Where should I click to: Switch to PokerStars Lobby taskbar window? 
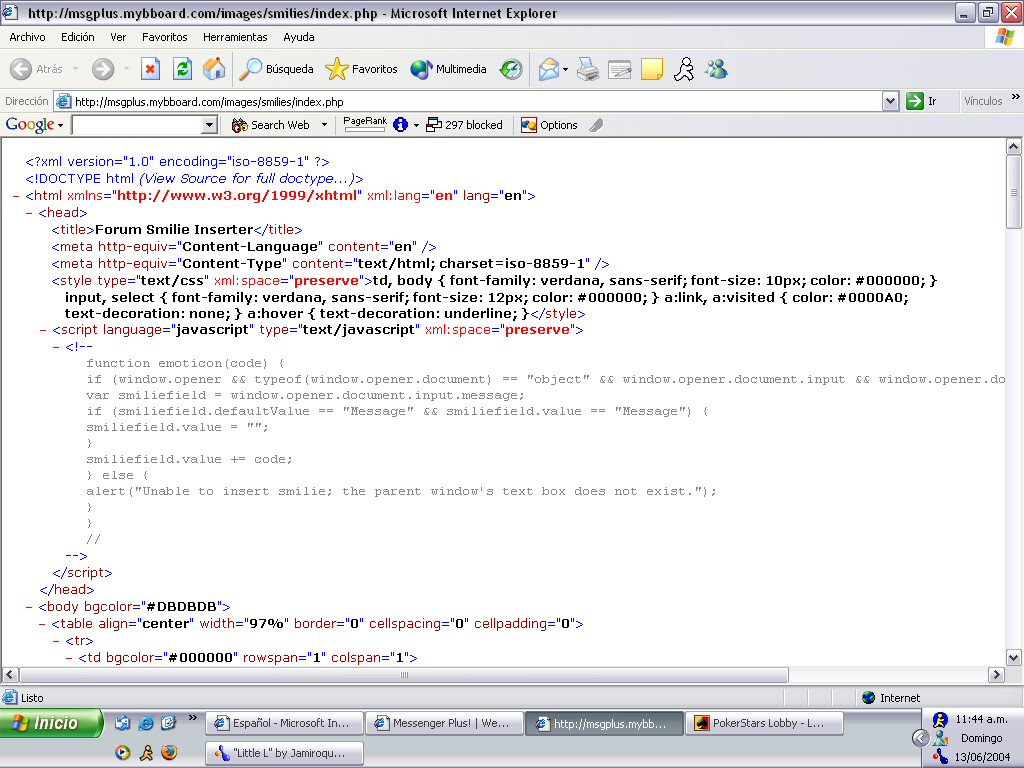(764, 723)
